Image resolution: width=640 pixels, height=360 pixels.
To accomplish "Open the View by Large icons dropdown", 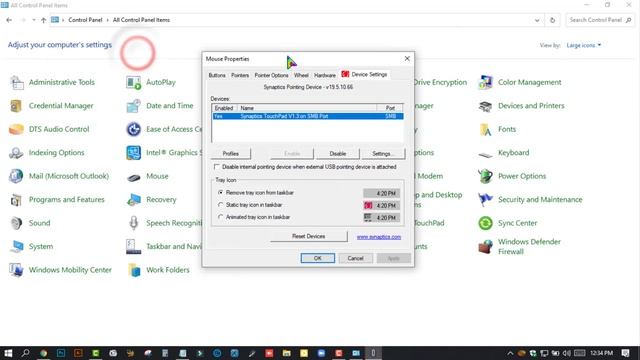I will click(x=584, y=45).
